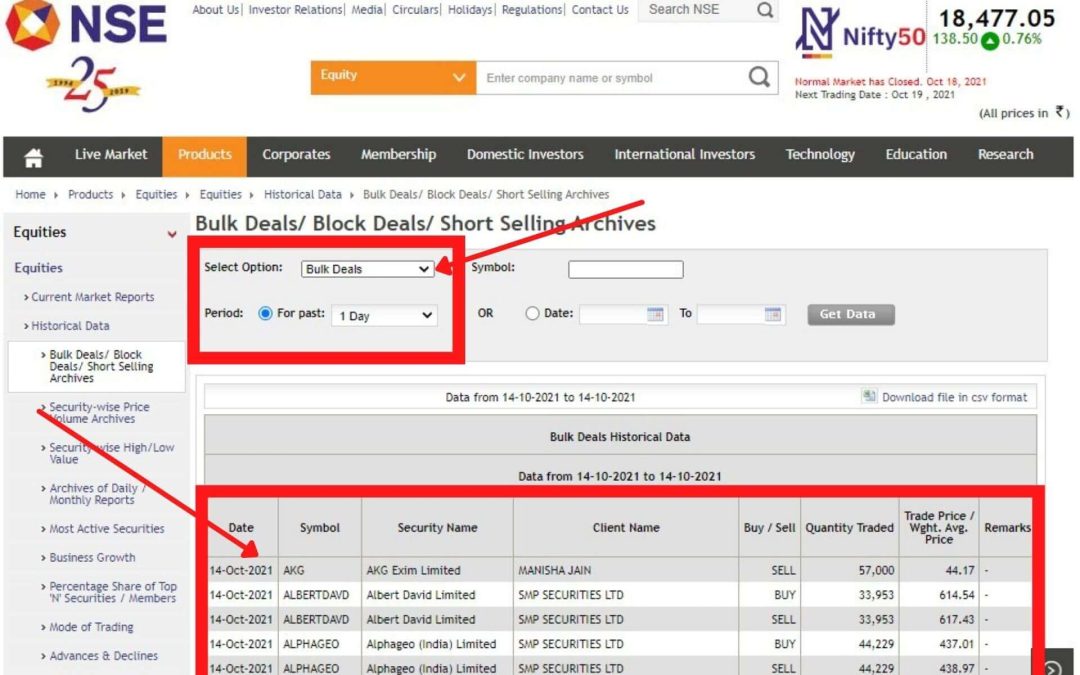Viewport: 1080px width, 675px height.
Task: Open Percentage Share of Top 'N' Securities
Action: pyautogui.click(x=113, y=592)
